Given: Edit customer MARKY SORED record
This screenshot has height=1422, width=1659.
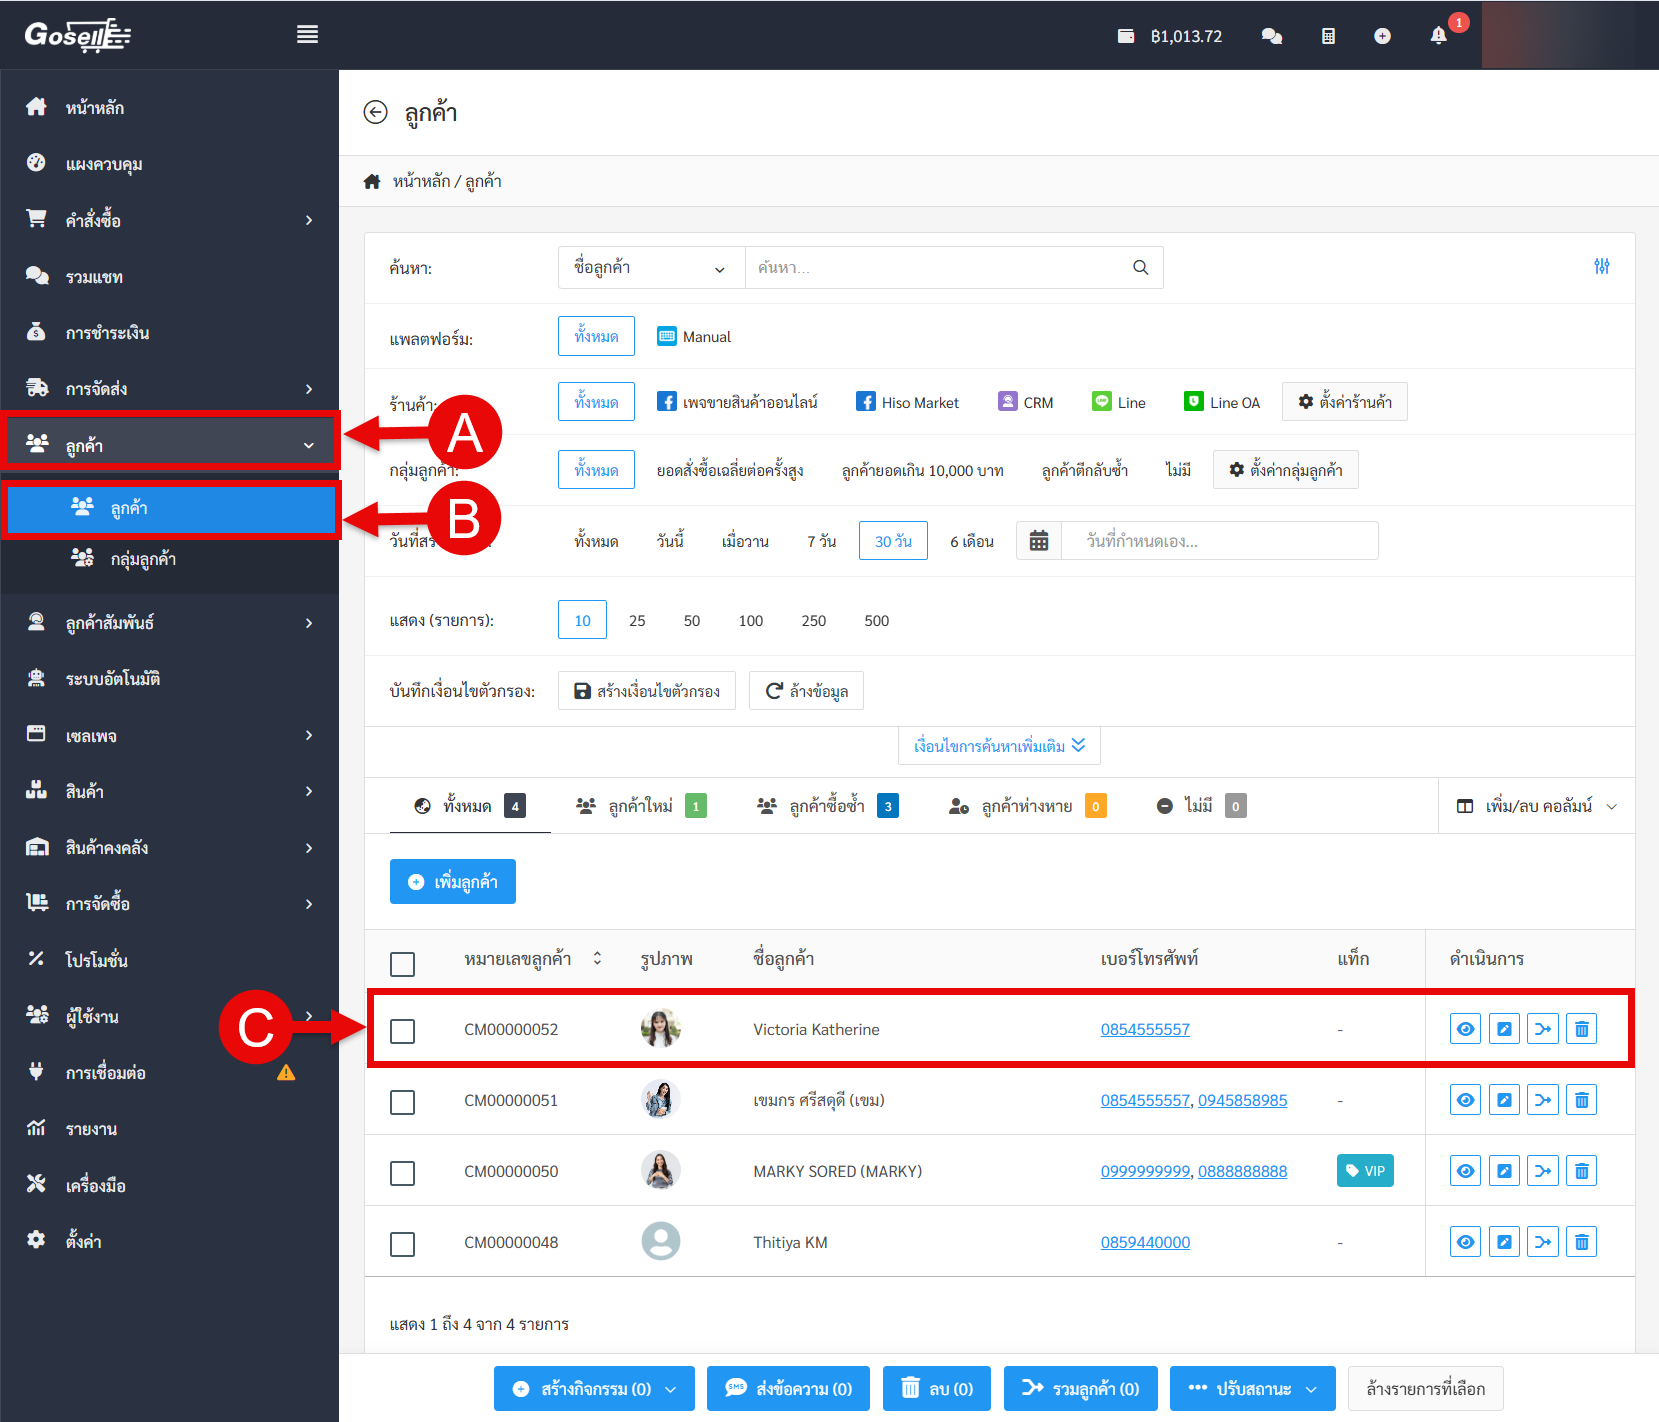Looking at the screenshot, I should coord(1504,1171).
